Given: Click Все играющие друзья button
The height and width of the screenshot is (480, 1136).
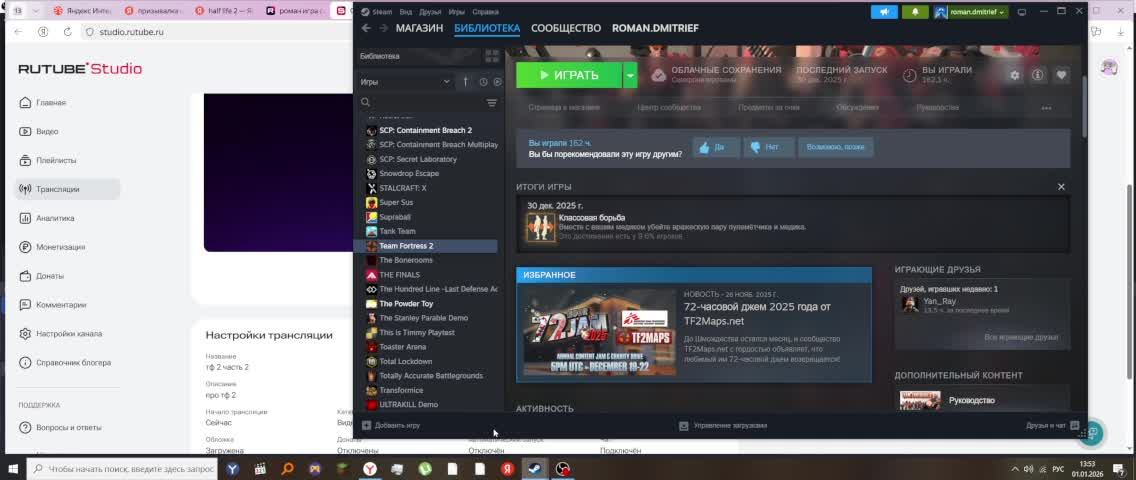Looking at the screenshot, I should click(1022, 337).
